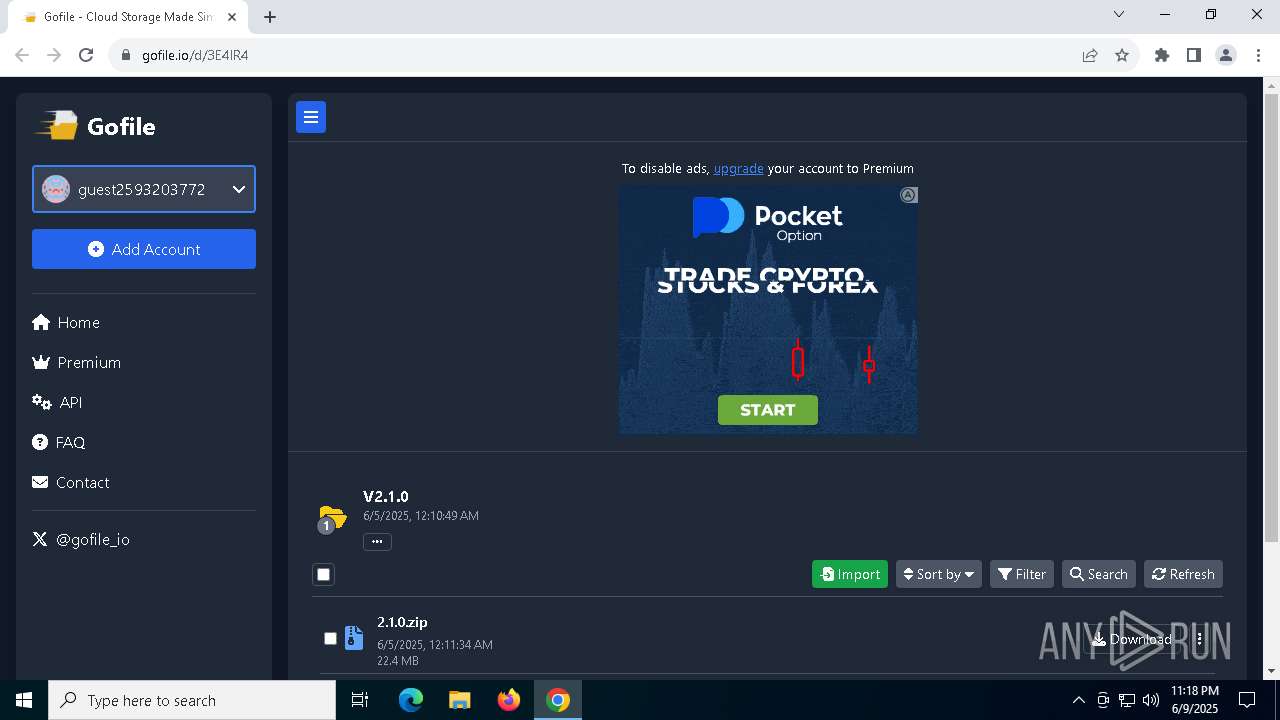Open the Windows Start menu
This screenshot has width=1280, height=720.
tap(24, 700)
